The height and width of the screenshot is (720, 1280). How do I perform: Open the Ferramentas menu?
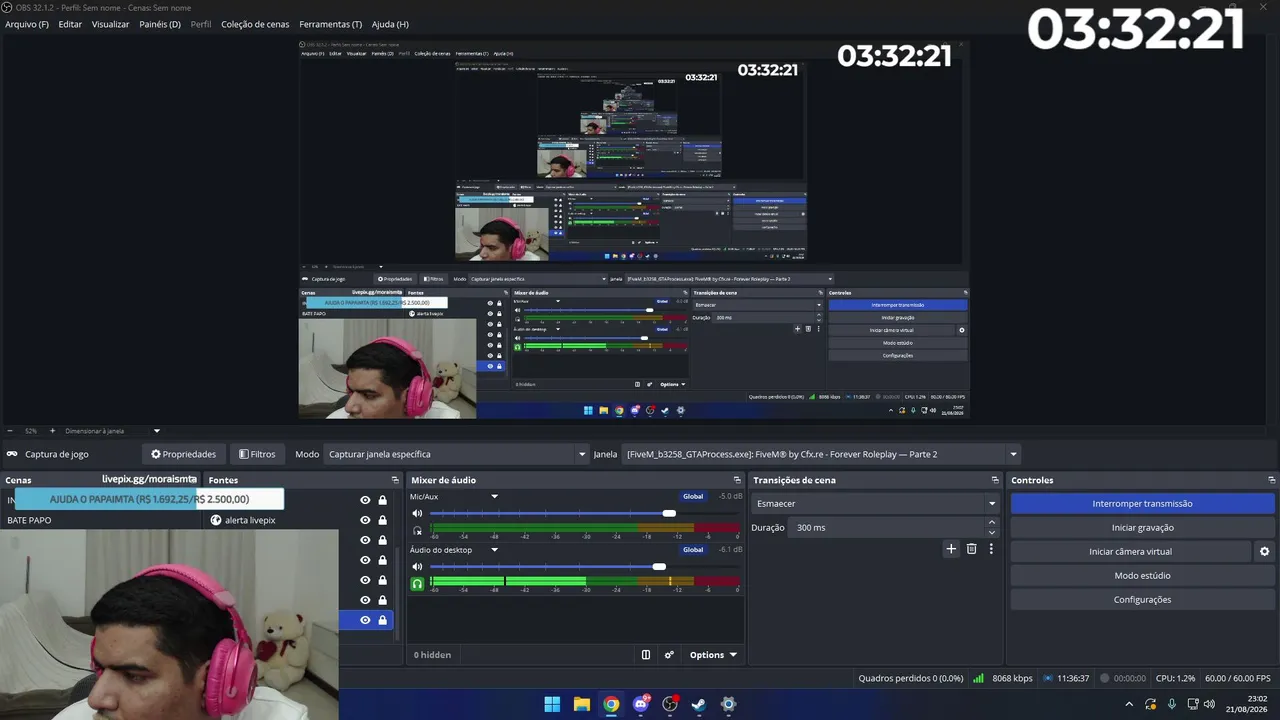pyautogui.click(x=331, y=24)
